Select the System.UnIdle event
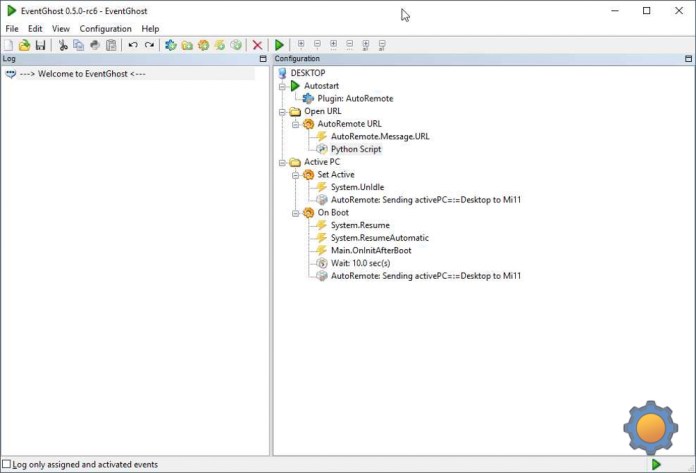The height and width of the screenshot is (473, 696). [x=357, y=187]
